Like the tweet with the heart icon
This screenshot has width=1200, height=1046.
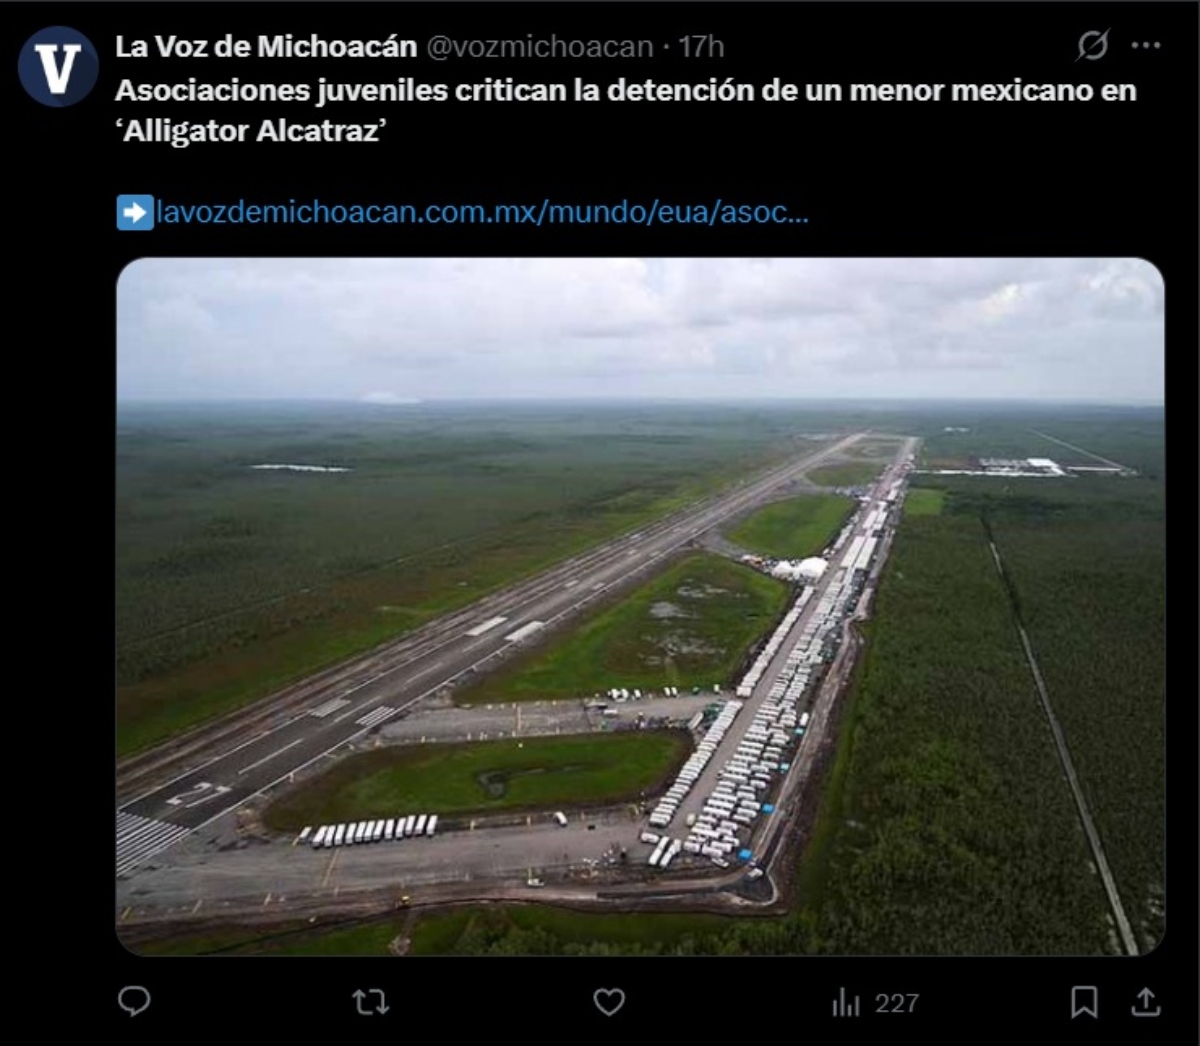coord(609,1002)
